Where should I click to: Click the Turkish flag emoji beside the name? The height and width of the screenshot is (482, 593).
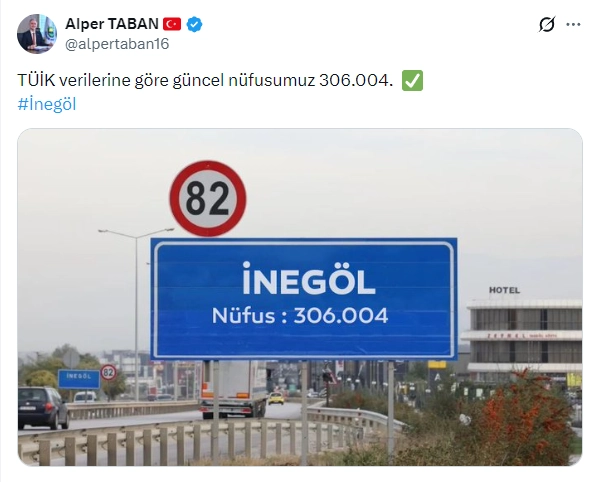tap(172, 24)
